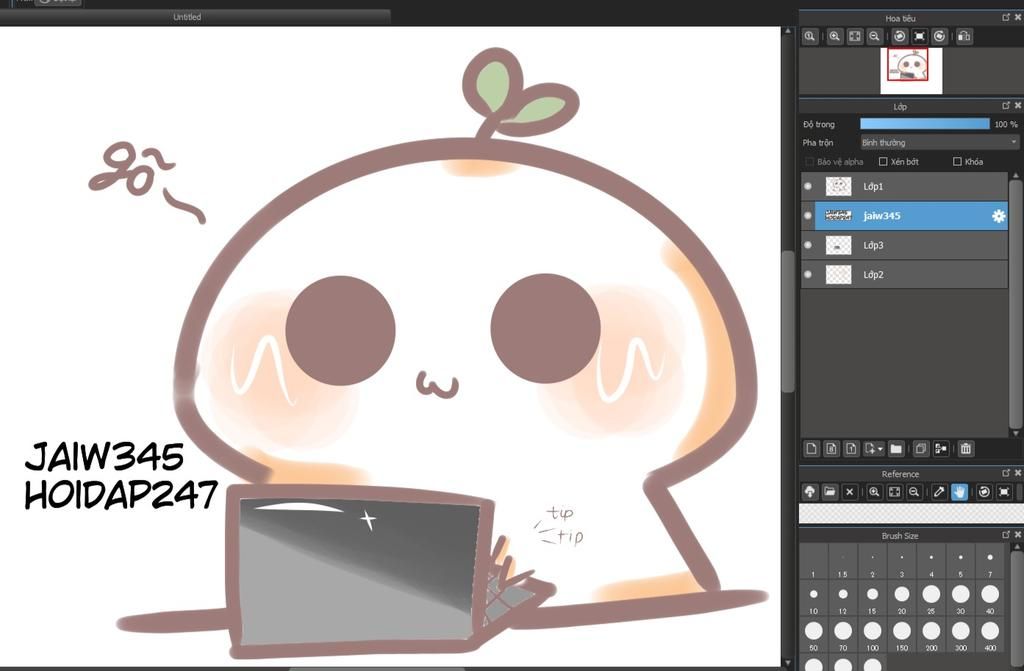Toggle visibility of jaiw345 layer
Viewport: 1024px width, 671px height.
pyautogui.click(x=808, y=216)
